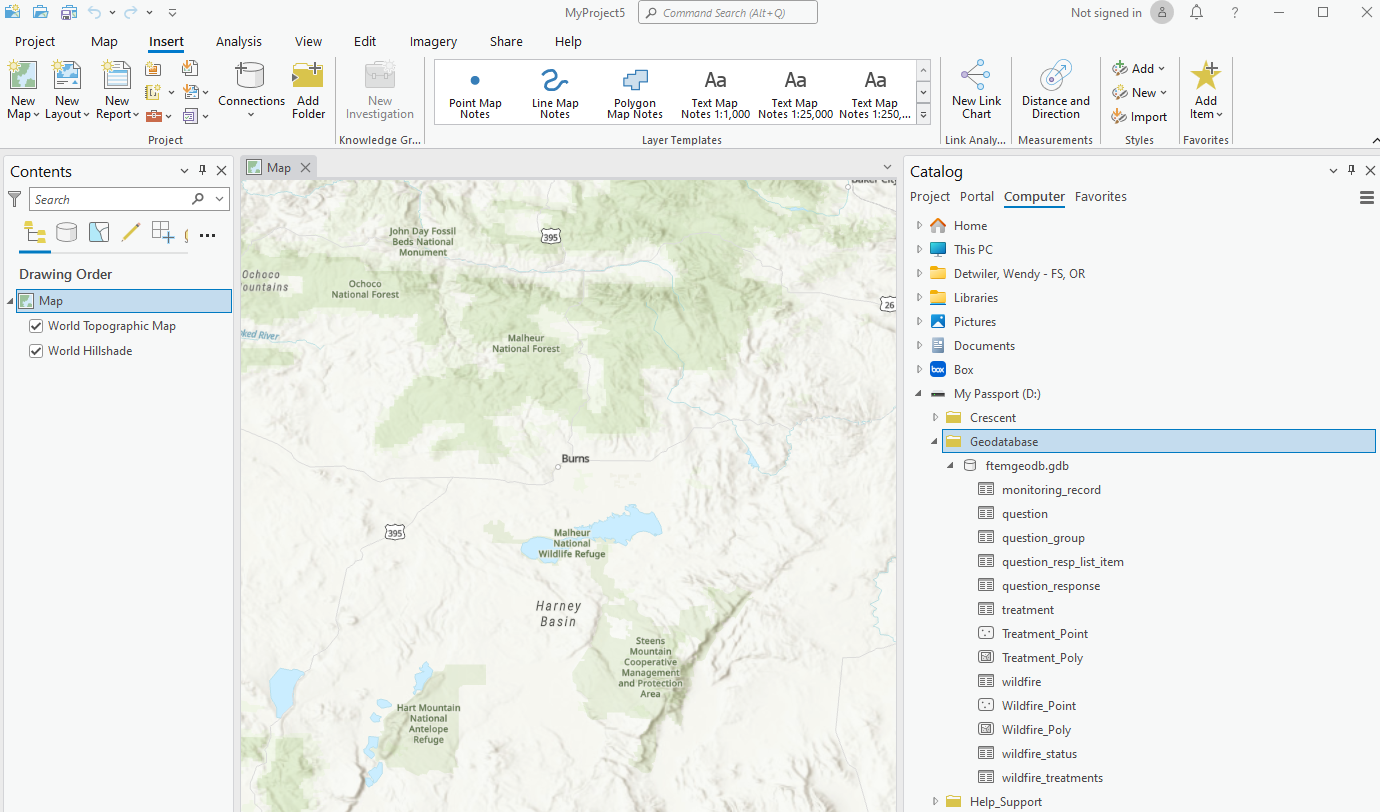
Task: Click Command Search box
Action: pyautogui.click(x=727, y=13)
